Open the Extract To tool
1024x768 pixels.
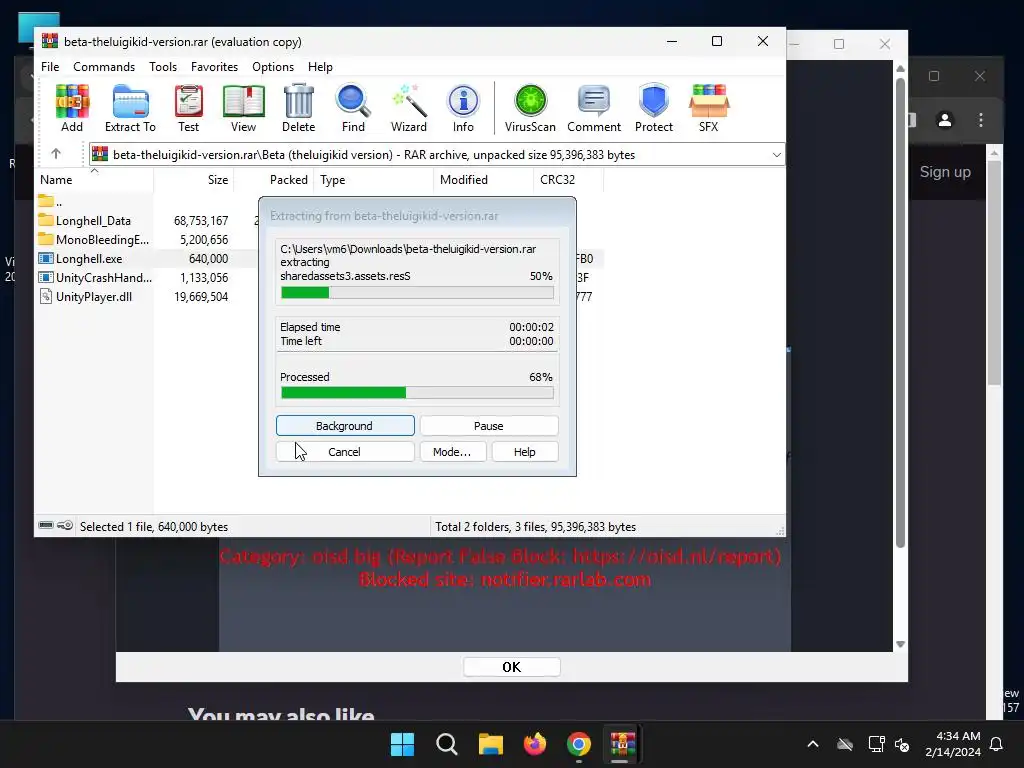[x=130, y=108]
